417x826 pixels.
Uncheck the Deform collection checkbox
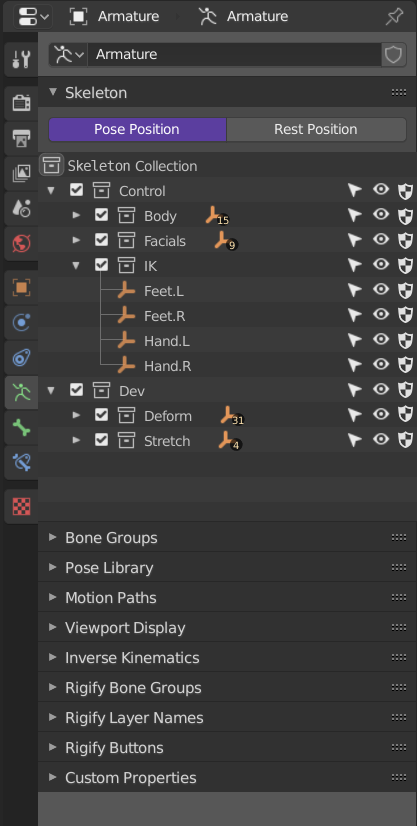tap(102, 415)
